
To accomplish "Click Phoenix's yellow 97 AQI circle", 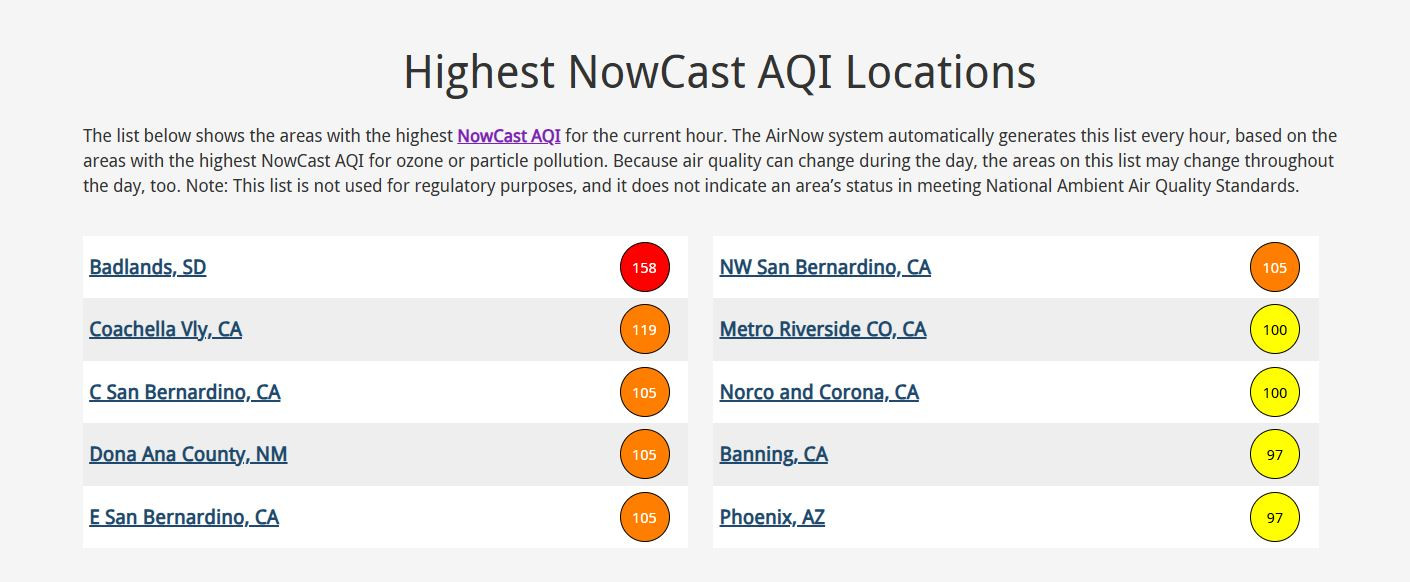I will point(1275,517).
